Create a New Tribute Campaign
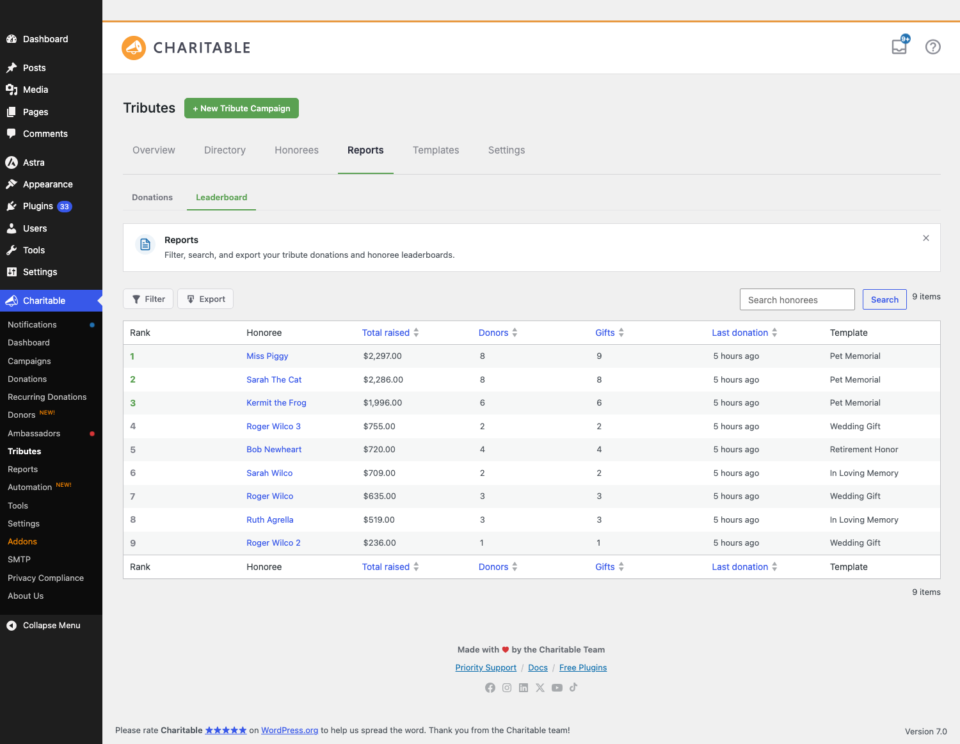 pos(241,108)
